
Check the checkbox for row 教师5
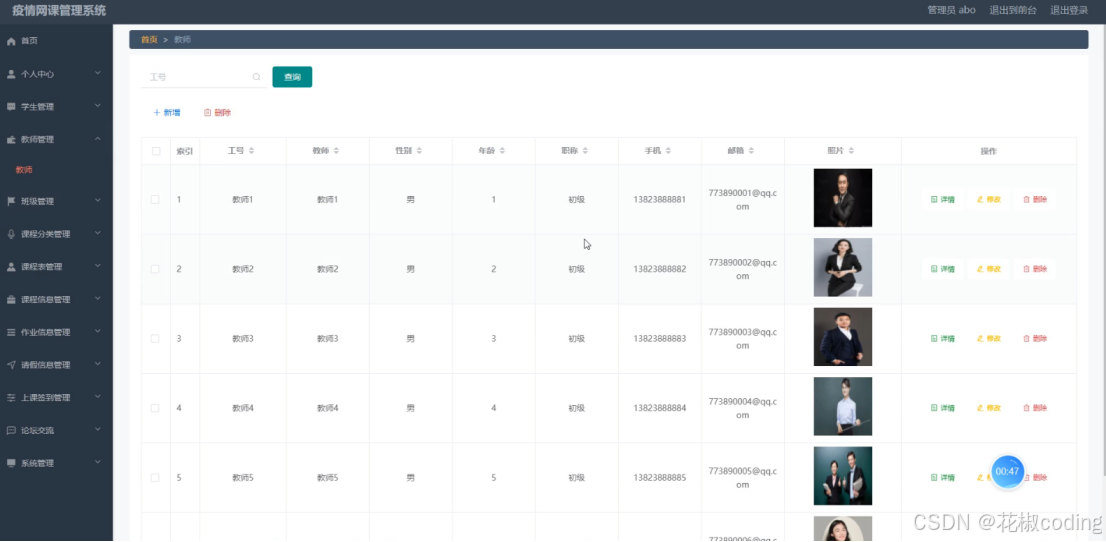click(155, 478)
